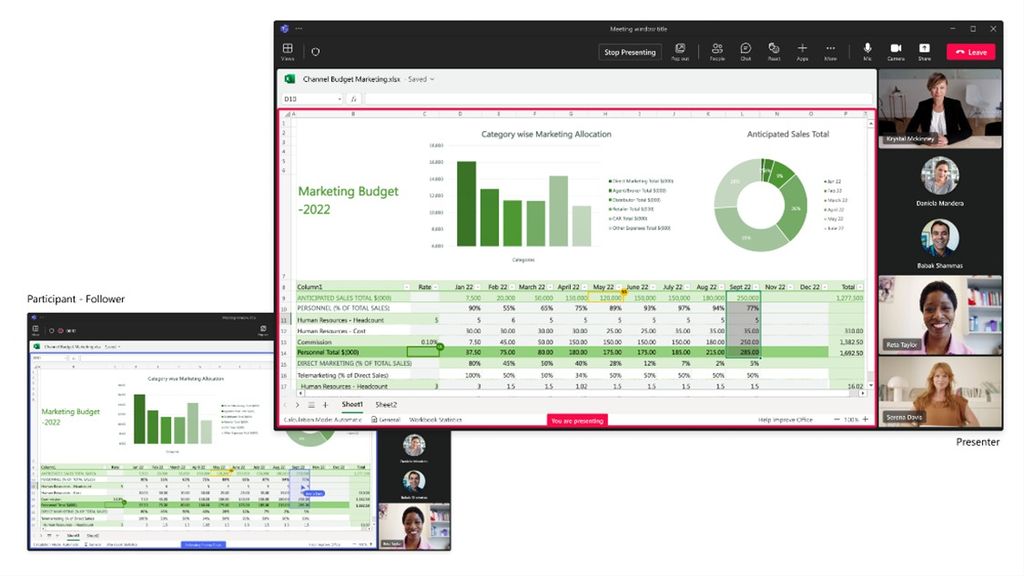Click the Stop Presenting button
1024x576 pixels.
(630, 52)
